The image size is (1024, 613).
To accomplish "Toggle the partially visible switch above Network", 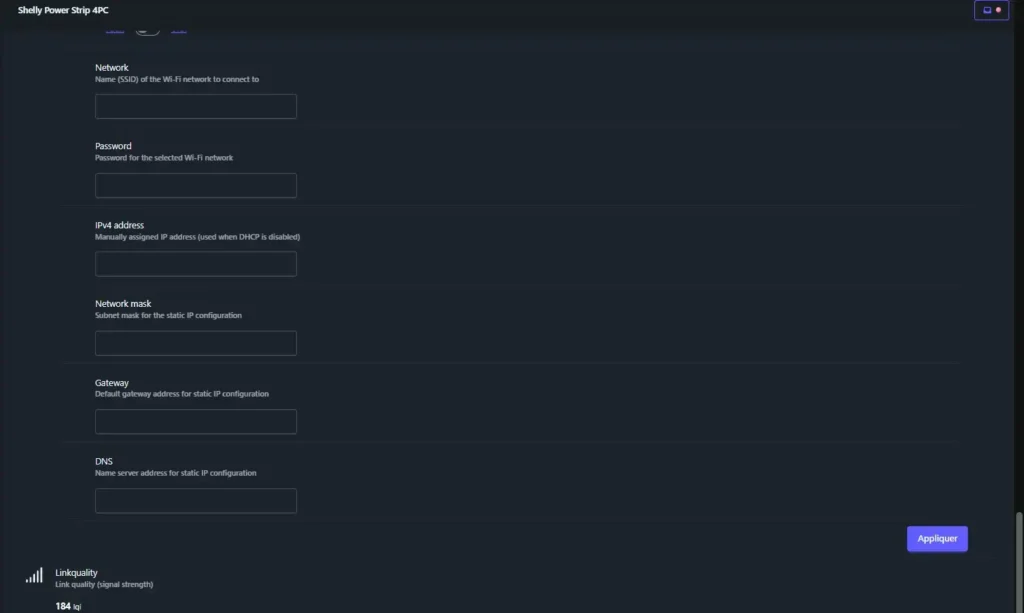I will pos(147,30).
